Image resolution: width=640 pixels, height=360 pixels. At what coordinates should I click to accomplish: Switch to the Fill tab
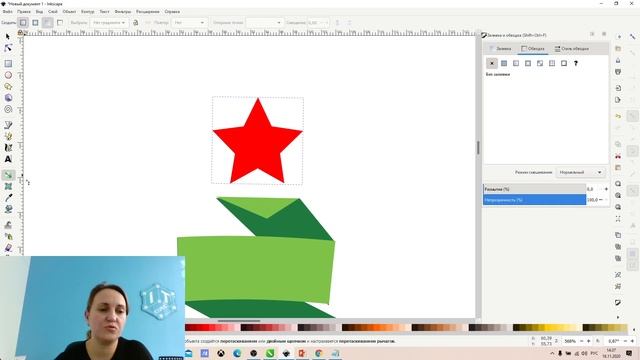click(x=500, y=49)
